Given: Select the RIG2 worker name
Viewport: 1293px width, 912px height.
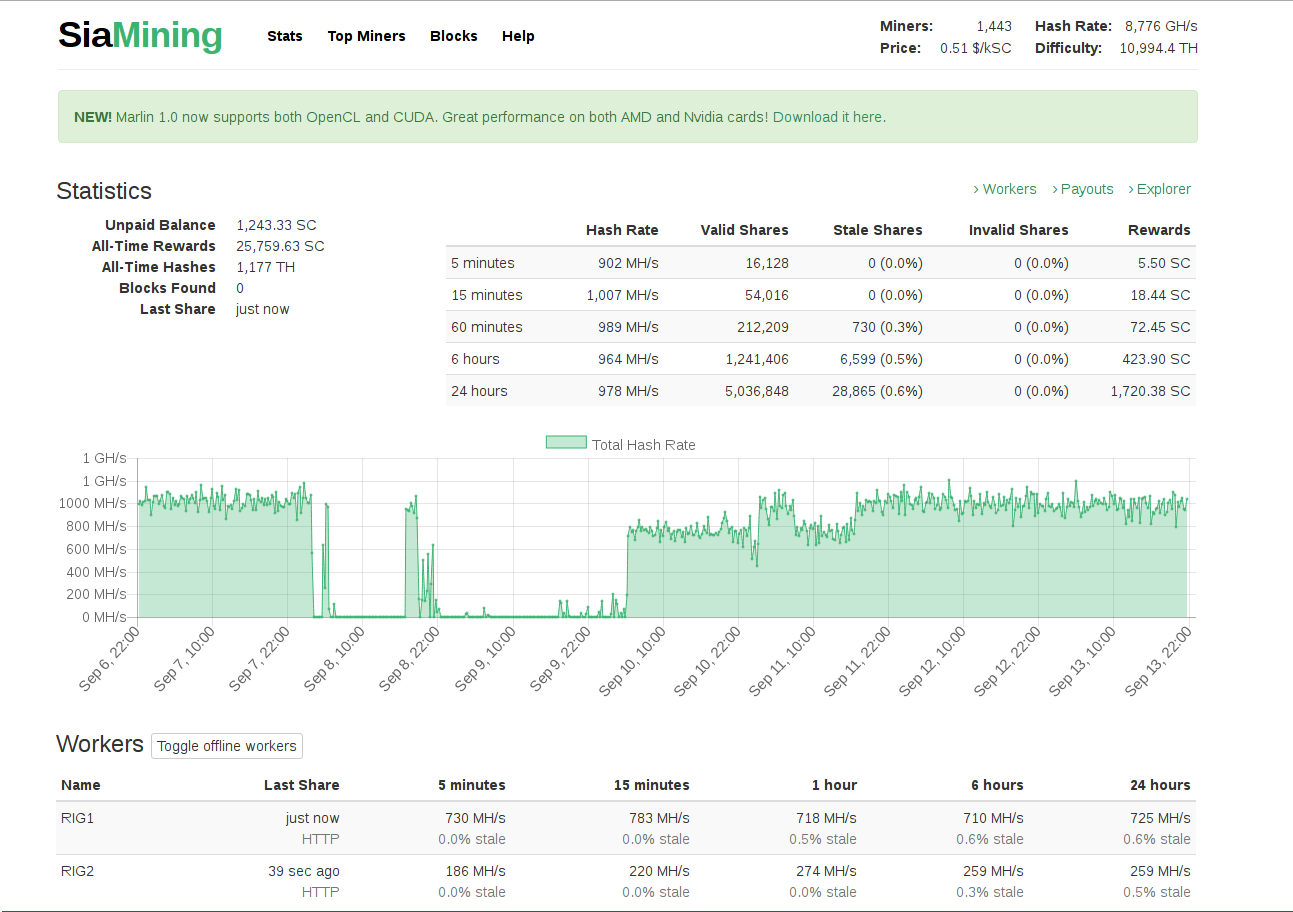Looking at the screenshot, I should [x=77, y=871].
